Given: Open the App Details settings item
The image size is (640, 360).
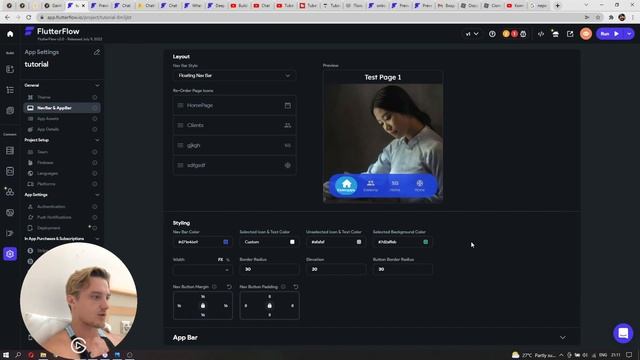Looking at the screenshot, I should coord(62,129).
